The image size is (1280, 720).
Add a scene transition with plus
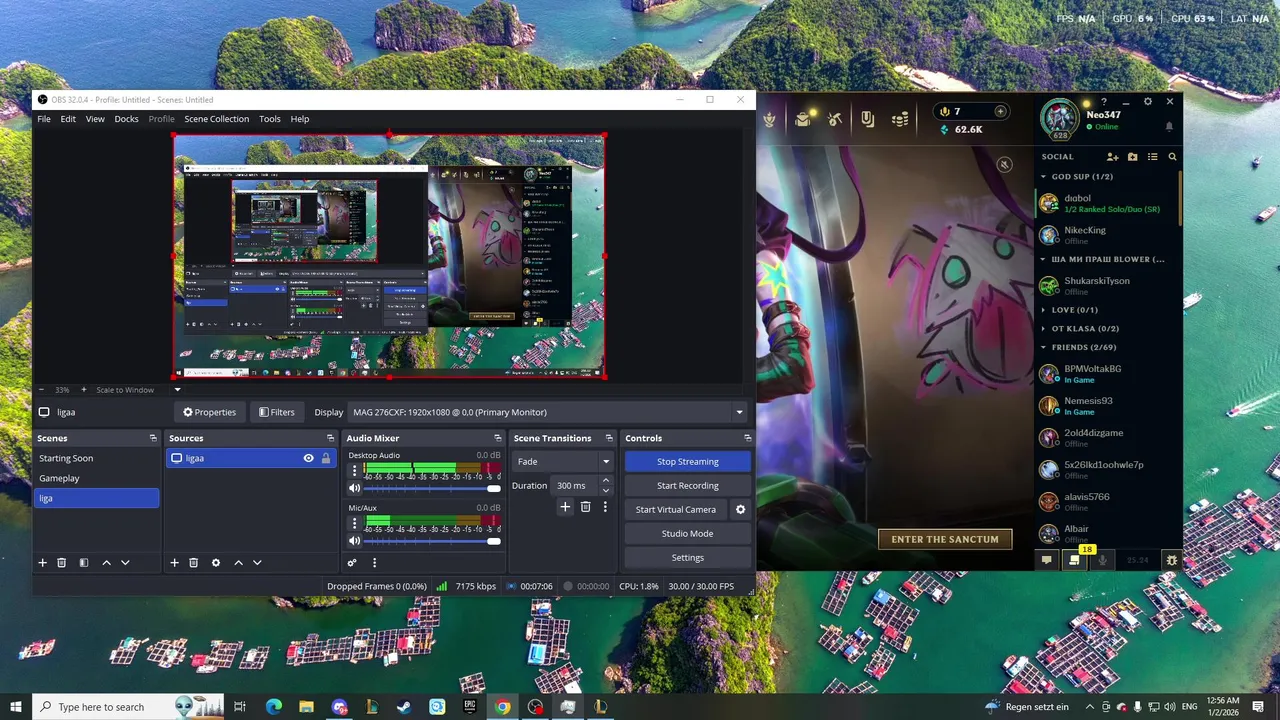[x=565, y=507]
